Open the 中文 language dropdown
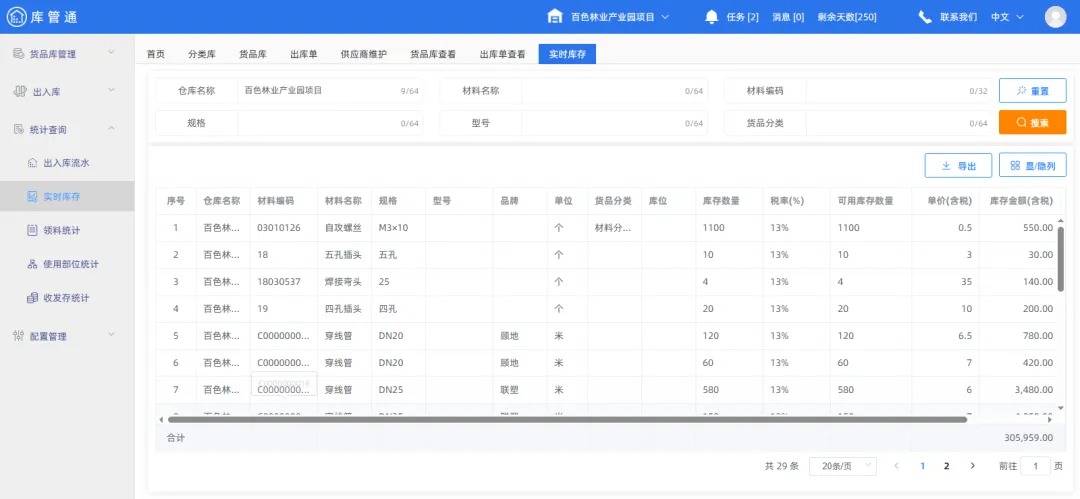 point(1007,17)
